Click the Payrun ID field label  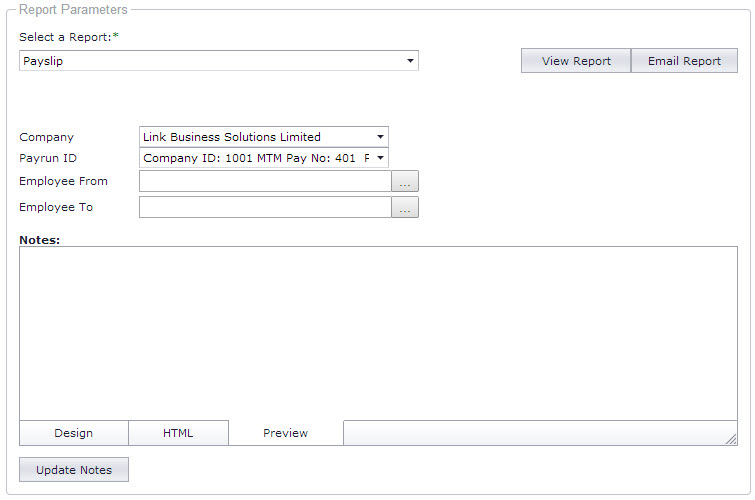[48, 158]
